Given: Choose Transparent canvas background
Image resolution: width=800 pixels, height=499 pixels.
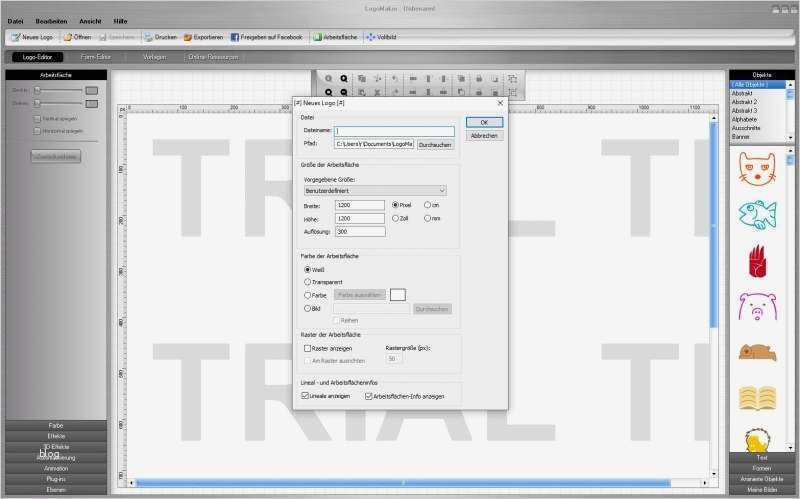Looking at the screenshot, I should click(x=308, y=282).
